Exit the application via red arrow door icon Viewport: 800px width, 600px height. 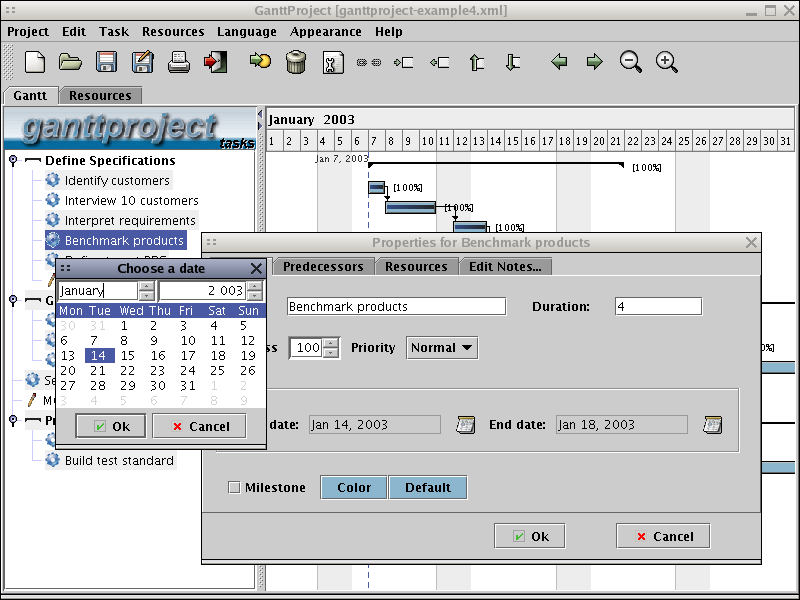215,62
